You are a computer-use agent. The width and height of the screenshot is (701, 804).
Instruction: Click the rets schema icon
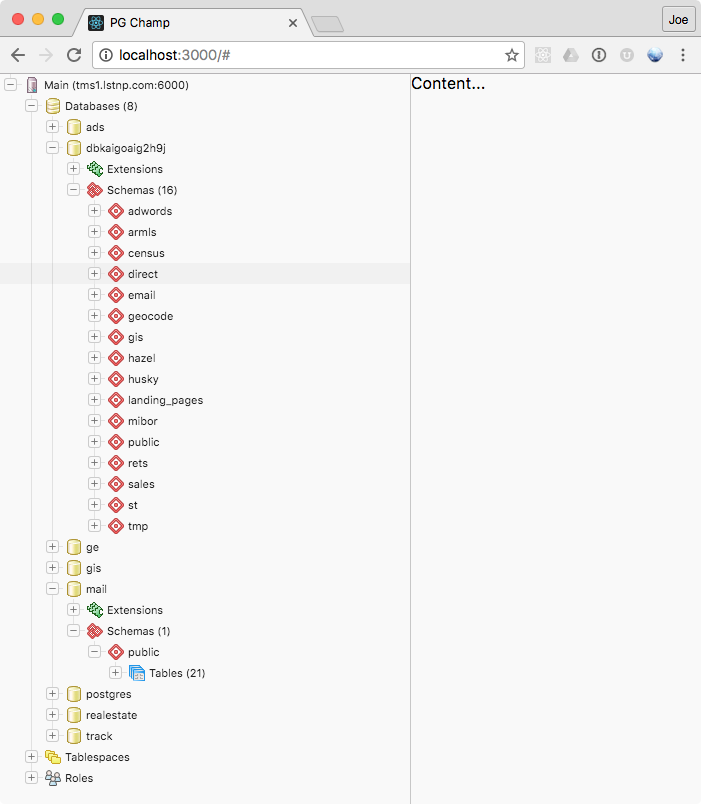click(x=116, y=463)
